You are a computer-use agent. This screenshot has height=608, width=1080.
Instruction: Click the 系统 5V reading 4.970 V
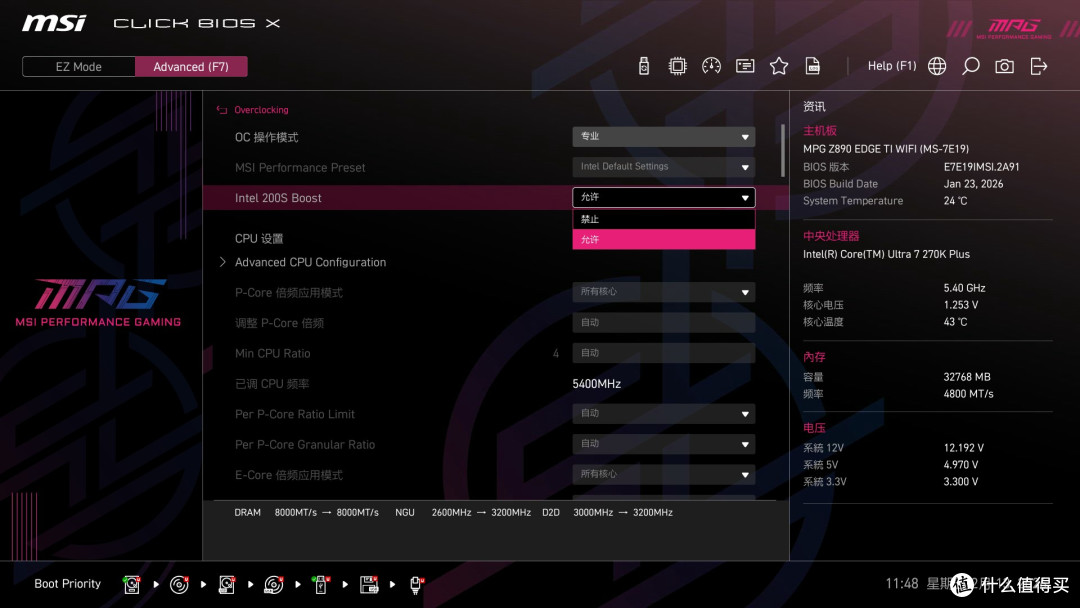tap(961, 465)
